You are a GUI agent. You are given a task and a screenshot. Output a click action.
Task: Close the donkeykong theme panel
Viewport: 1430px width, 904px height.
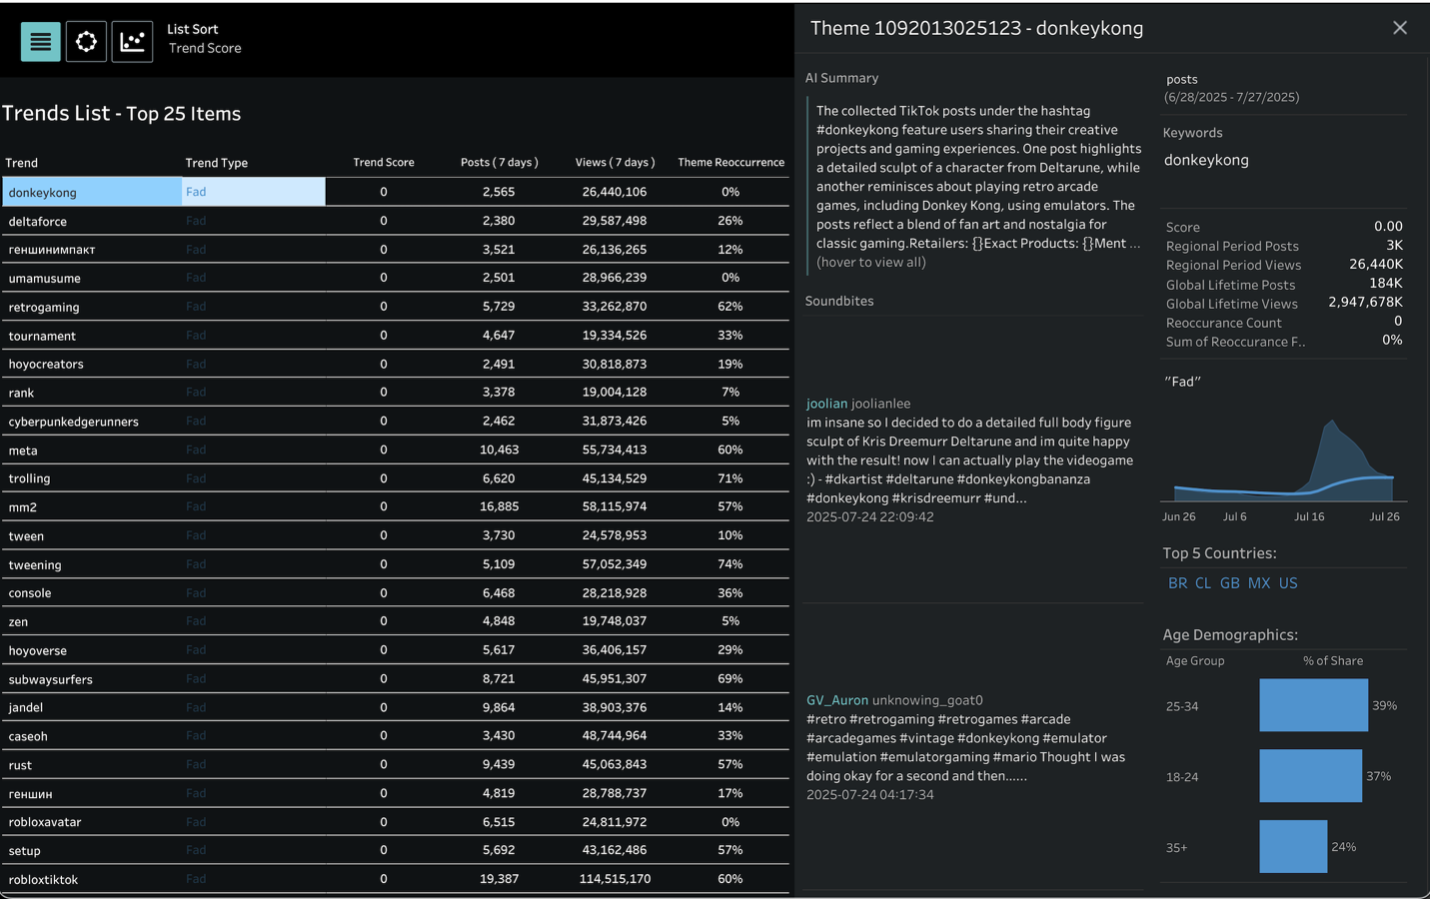1399,28
